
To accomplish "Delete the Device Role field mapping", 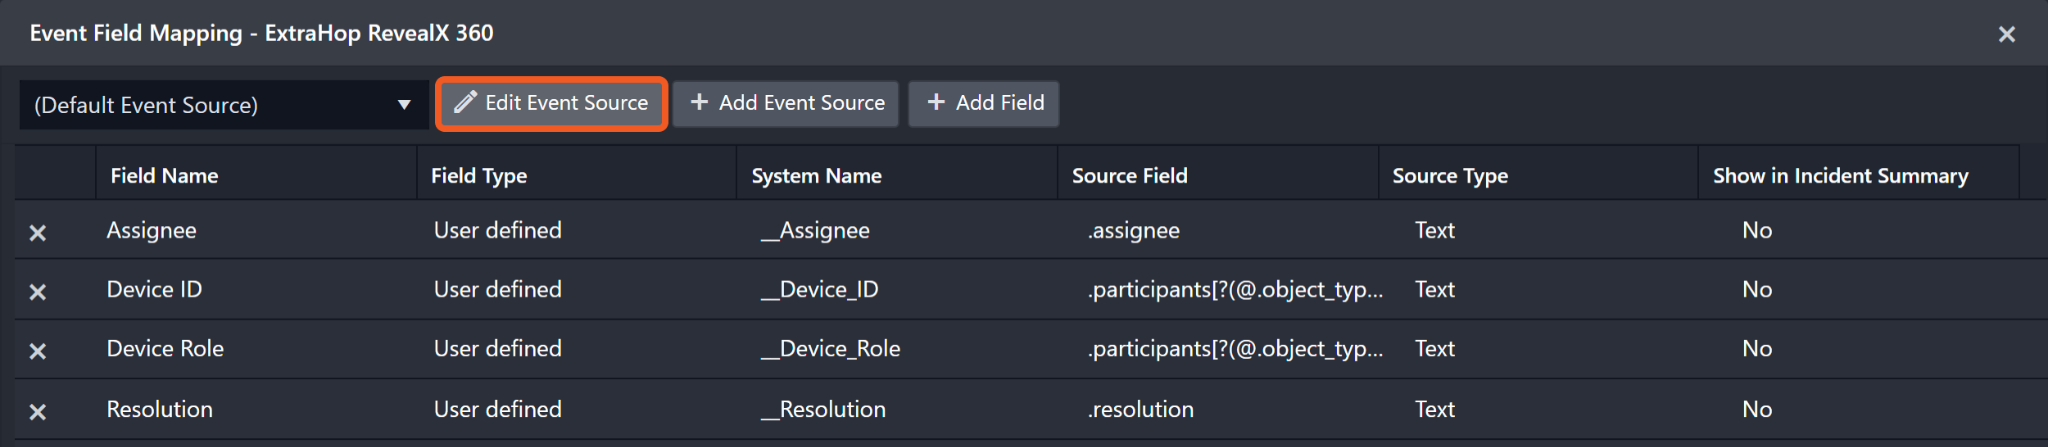I will (x=38, y=351).
